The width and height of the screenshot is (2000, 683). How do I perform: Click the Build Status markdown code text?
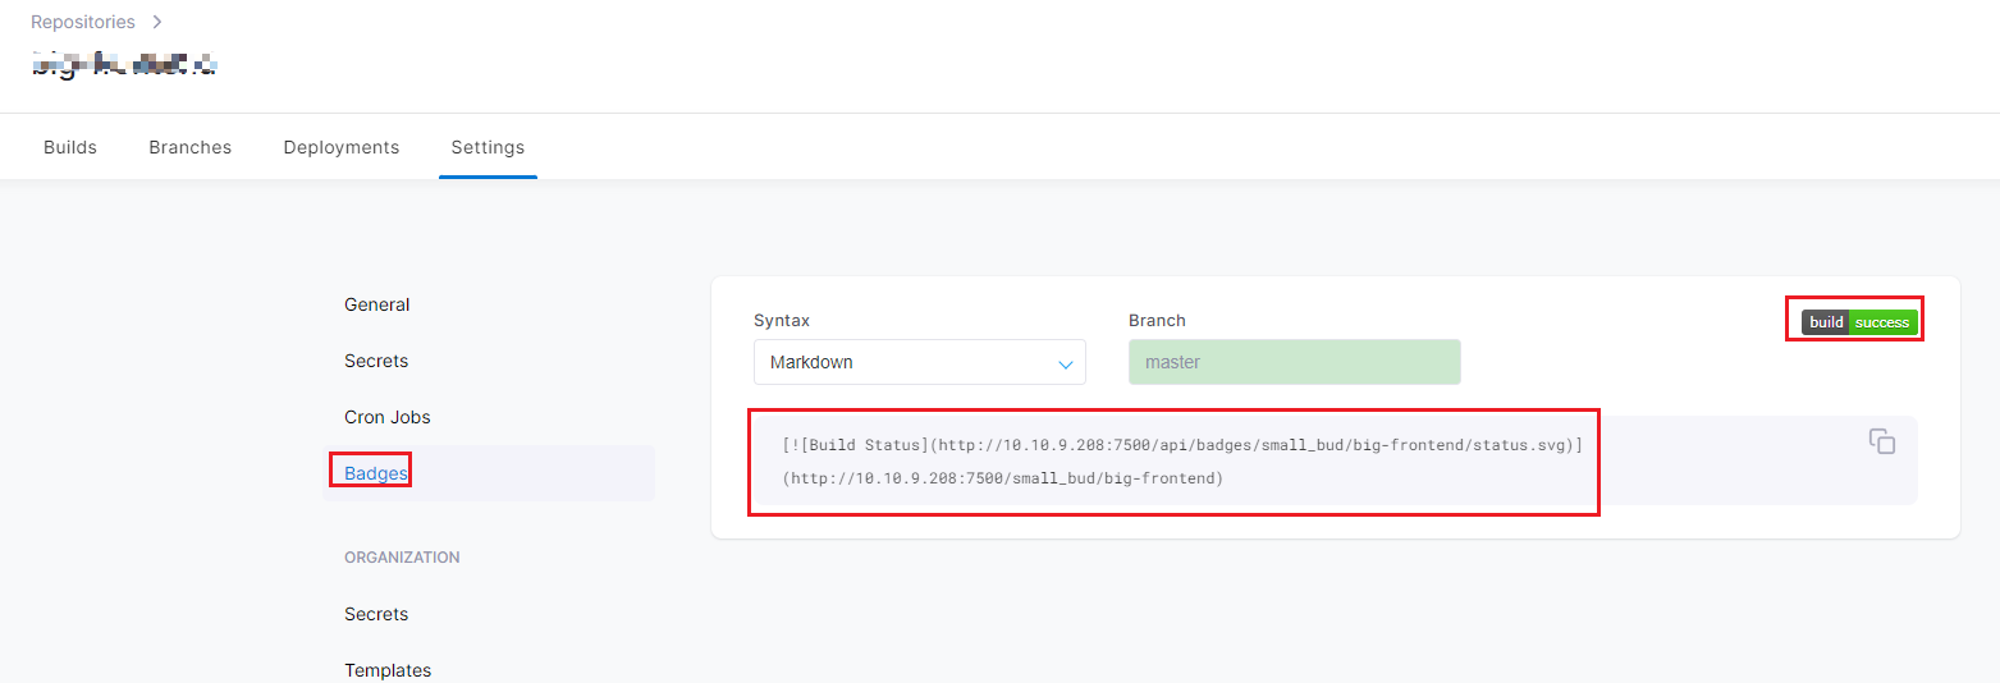click(x=1182, y=461)
